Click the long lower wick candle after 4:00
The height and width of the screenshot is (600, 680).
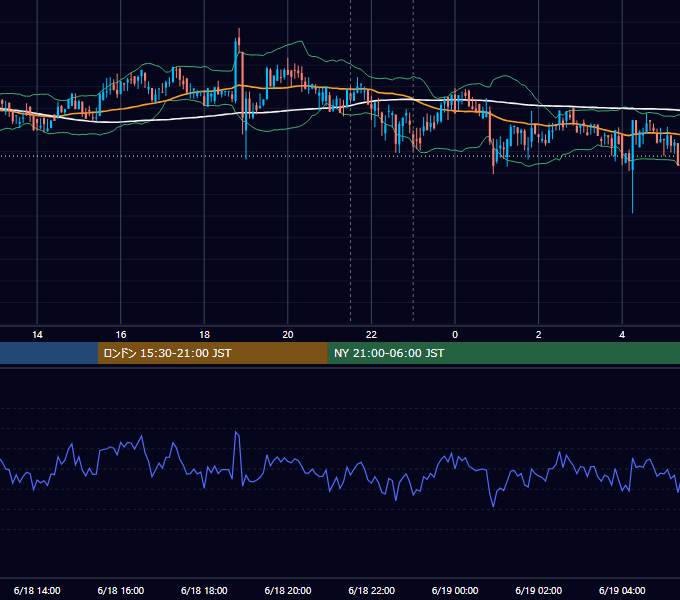632,167
